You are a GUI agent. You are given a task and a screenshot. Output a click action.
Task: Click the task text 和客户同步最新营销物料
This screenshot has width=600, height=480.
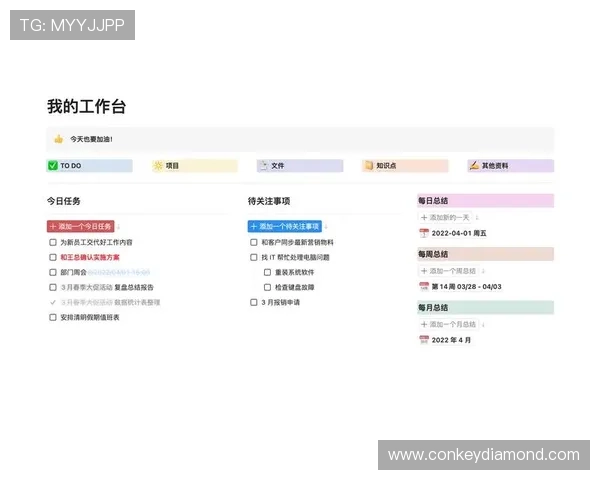[297, 242]
